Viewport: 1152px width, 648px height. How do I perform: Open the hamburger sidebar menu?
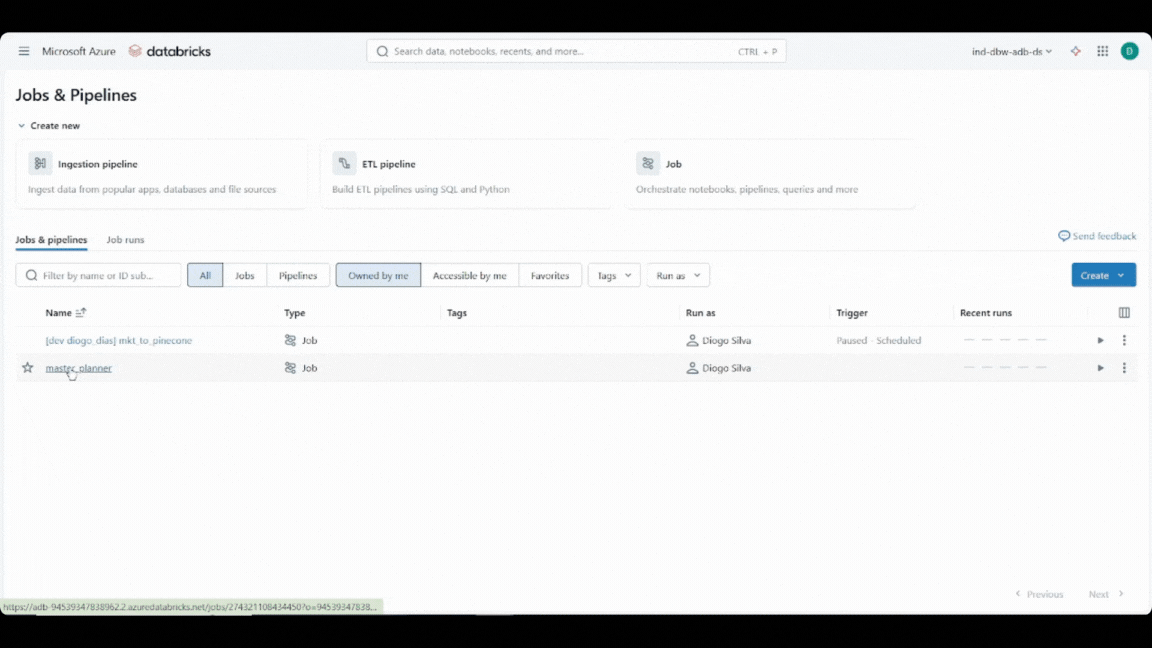coord(24,51)
